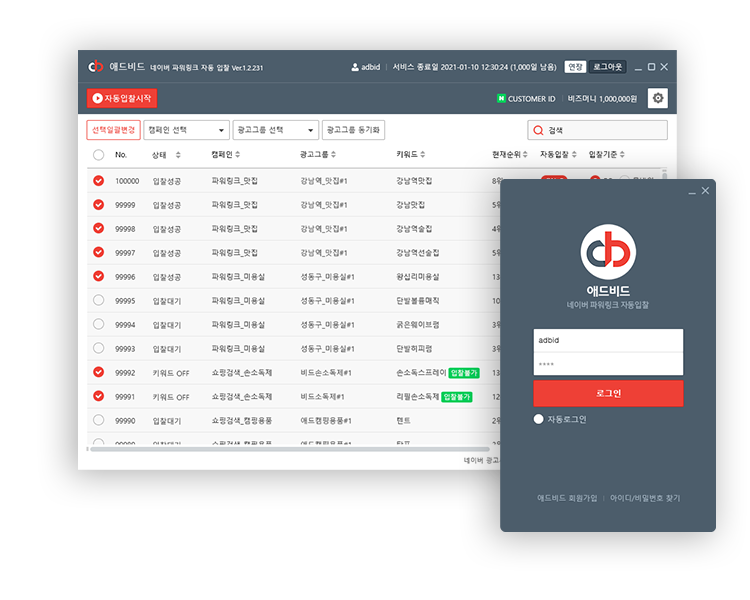Close the main 애드비드 window
Image resolution: width=750 pixels, height=600 pixels.
click(664, 67)
